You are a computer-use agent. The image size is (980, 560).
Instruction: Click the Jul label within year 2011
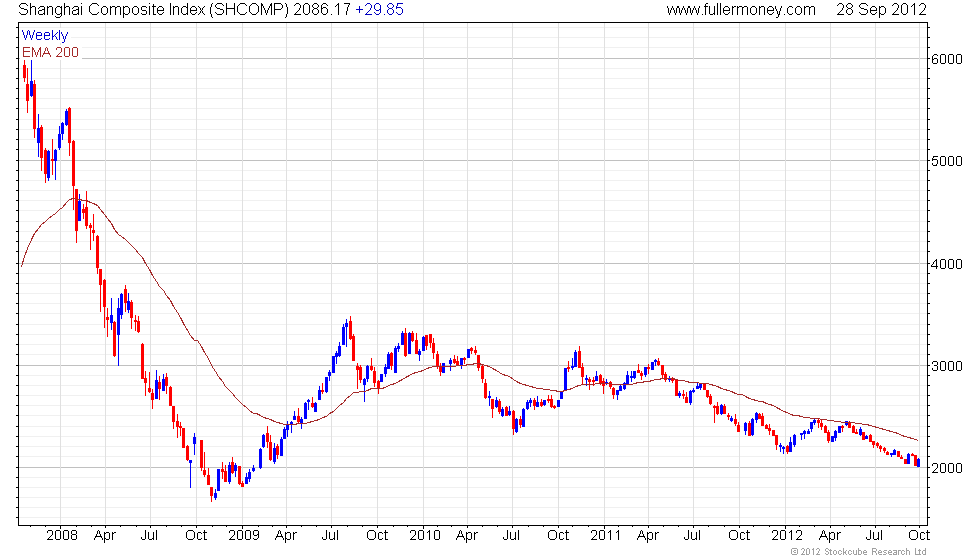[x=692, y=536]
